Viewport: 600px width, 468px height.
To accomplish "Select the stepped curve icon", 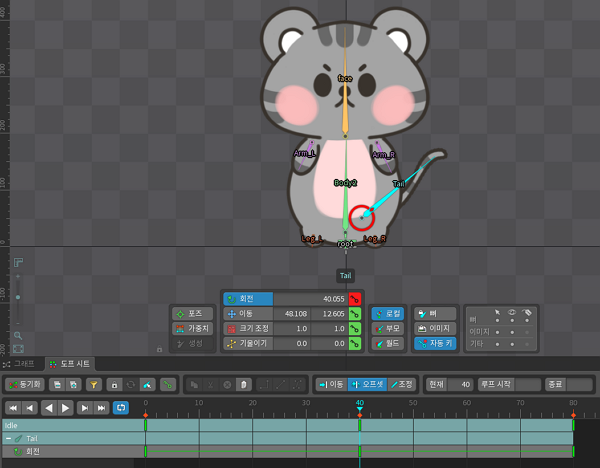I will (x=264, y=385).
